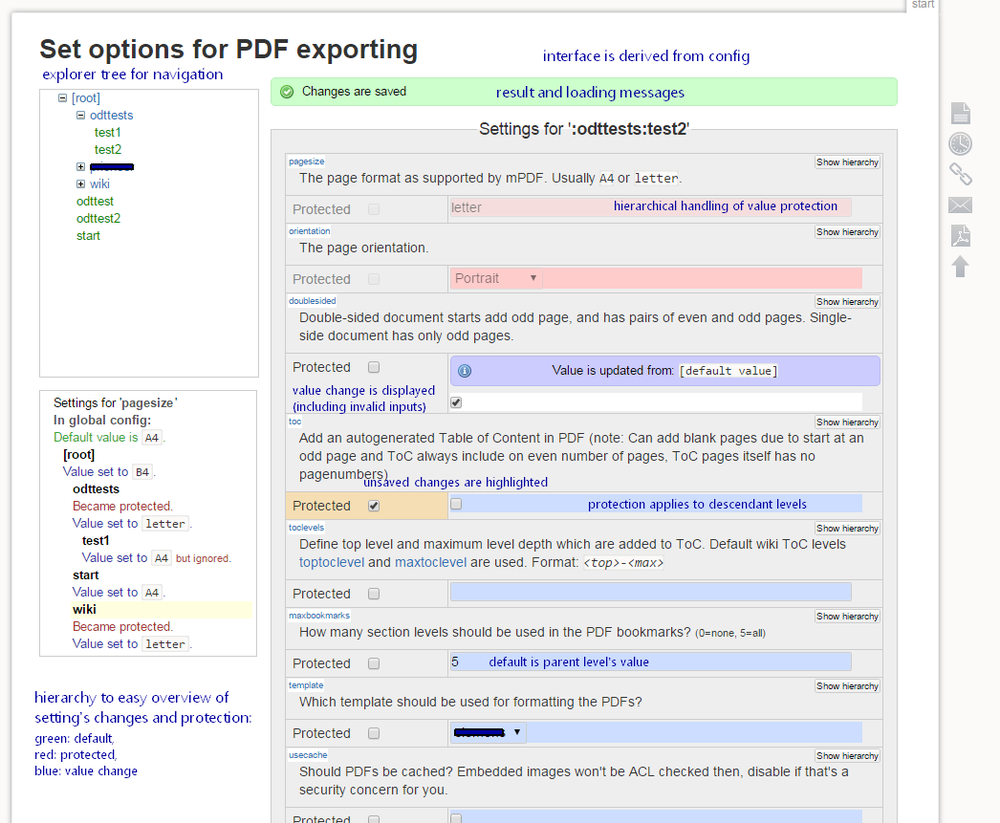Open the Portrait orientation dropdown
Screen dimensions: 1000x823
[496, 278]
